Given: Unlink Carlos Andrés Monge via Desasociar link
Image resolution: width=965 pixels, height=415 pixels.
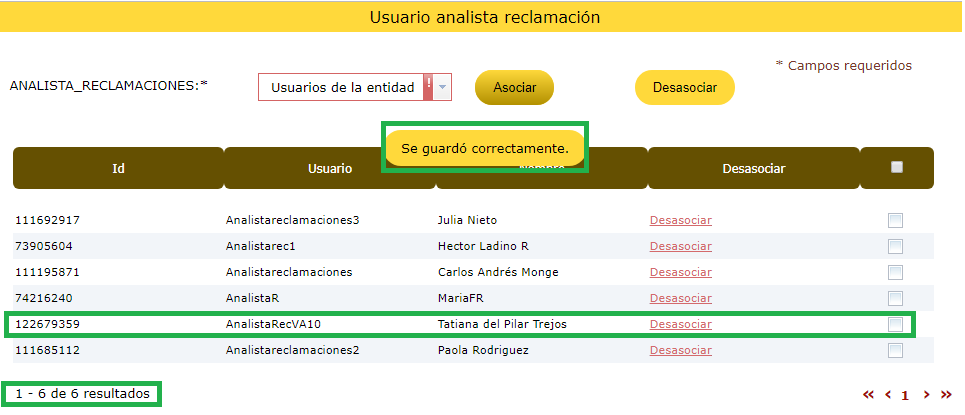Looking at the screenshot, I should click(x=681, y=272).
